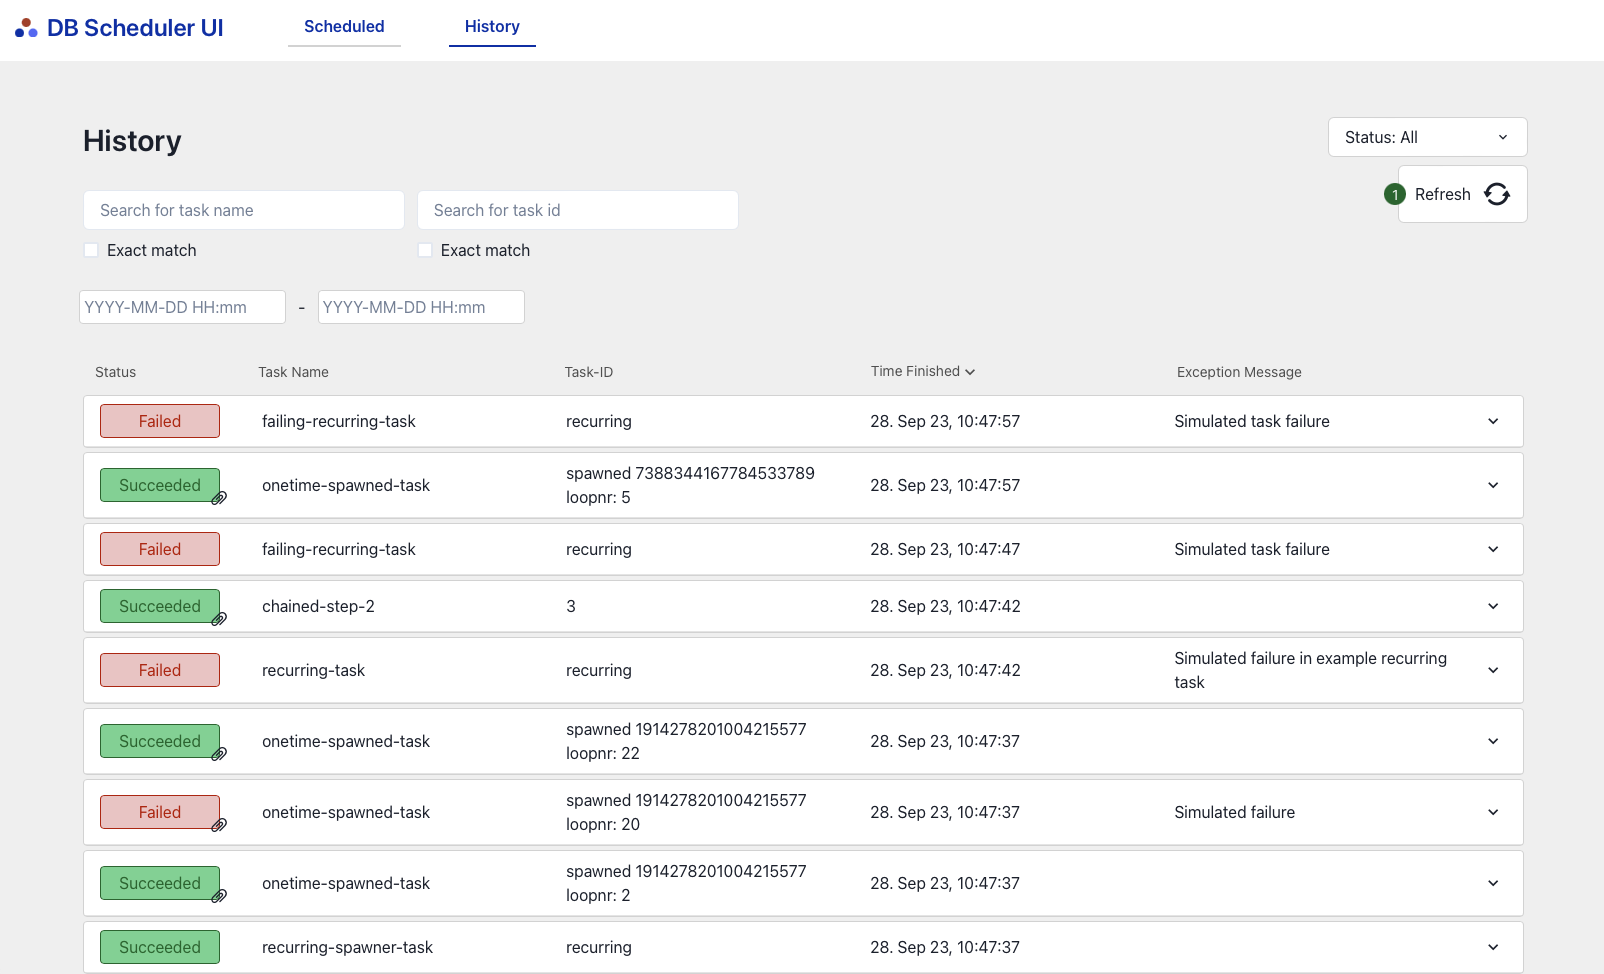Click the Task Name column header
Screen dimensions: 1604x974
pos(293,372)
